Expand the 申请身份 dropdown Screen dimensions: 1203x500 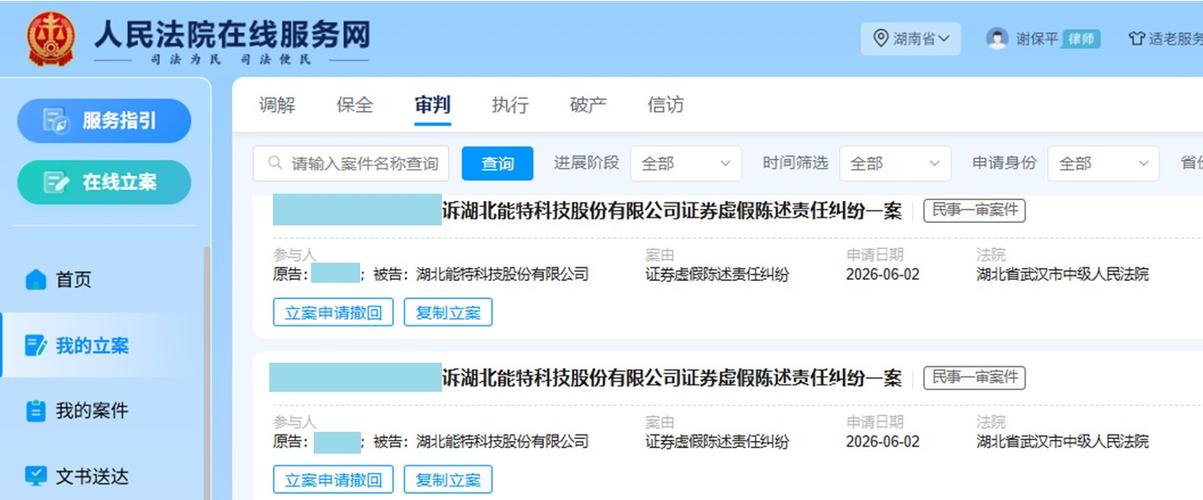pos(1104,163)
